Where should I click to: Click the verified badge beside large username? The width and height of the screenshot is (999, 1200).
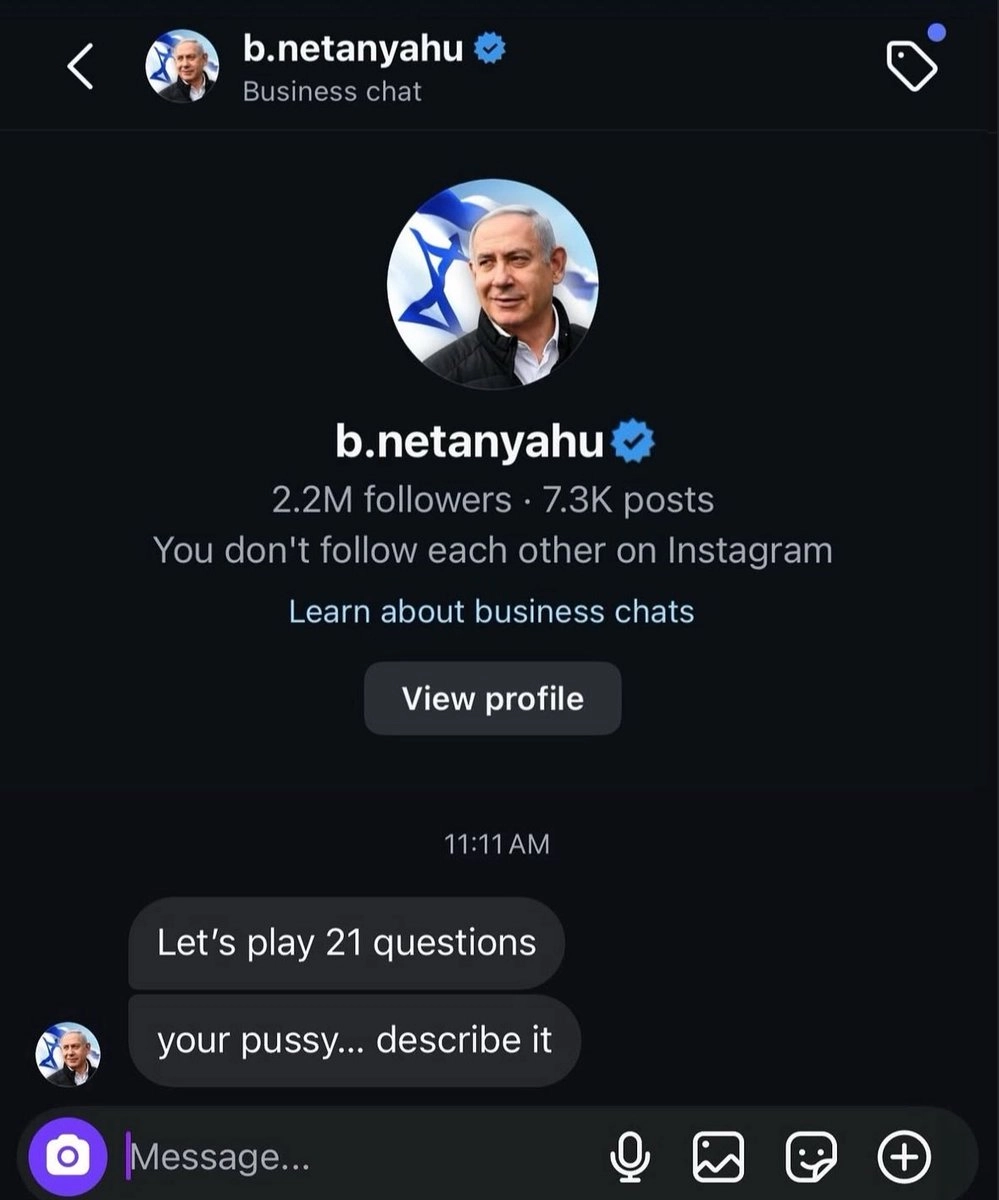[633, 442]
